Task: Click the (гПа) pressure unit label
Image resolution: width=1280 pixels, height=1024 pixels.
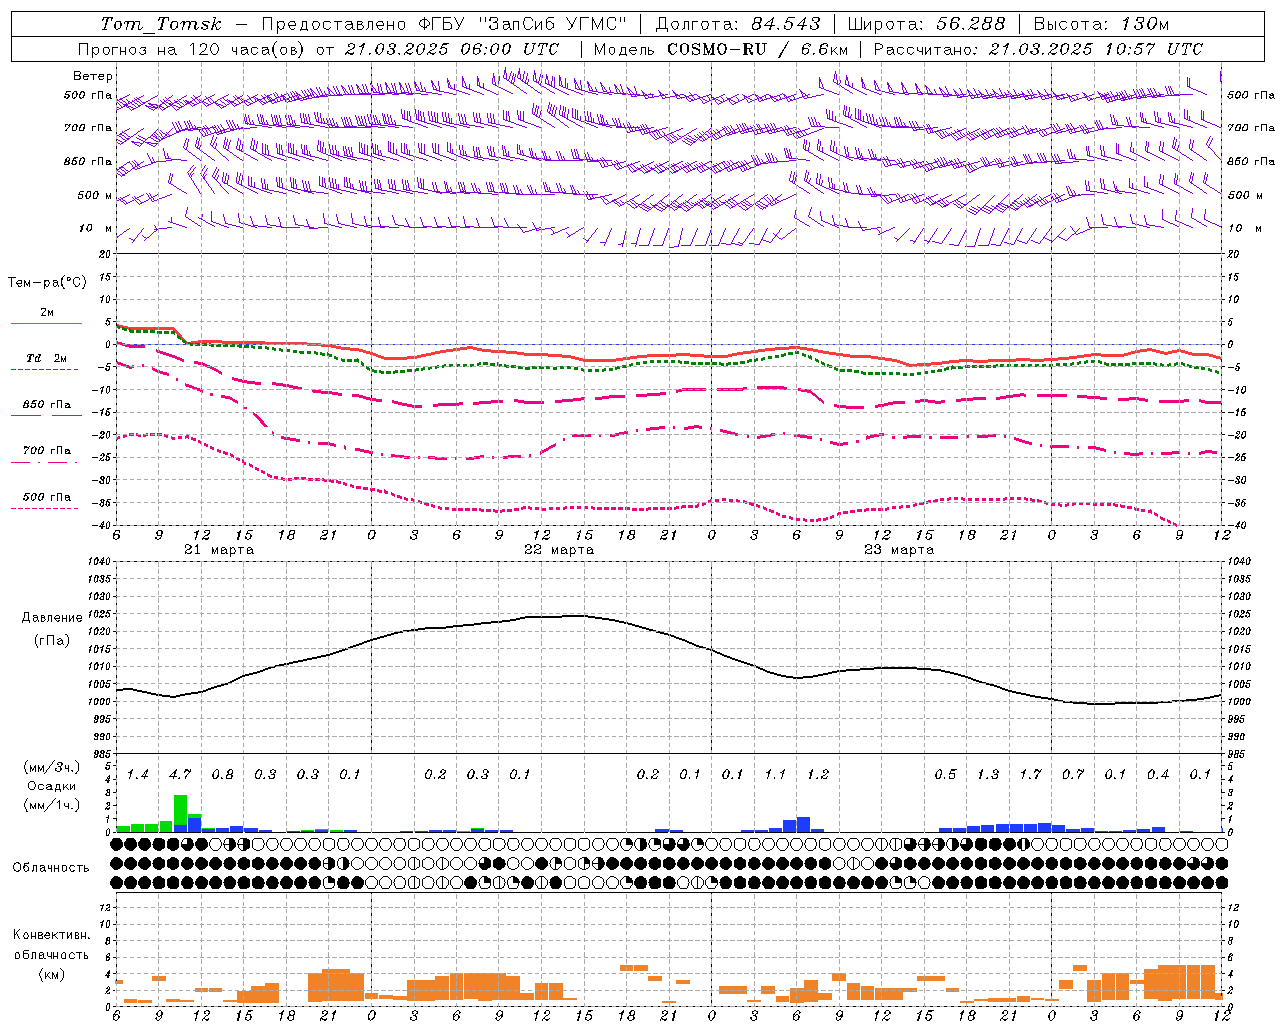Action: [52, 640]
